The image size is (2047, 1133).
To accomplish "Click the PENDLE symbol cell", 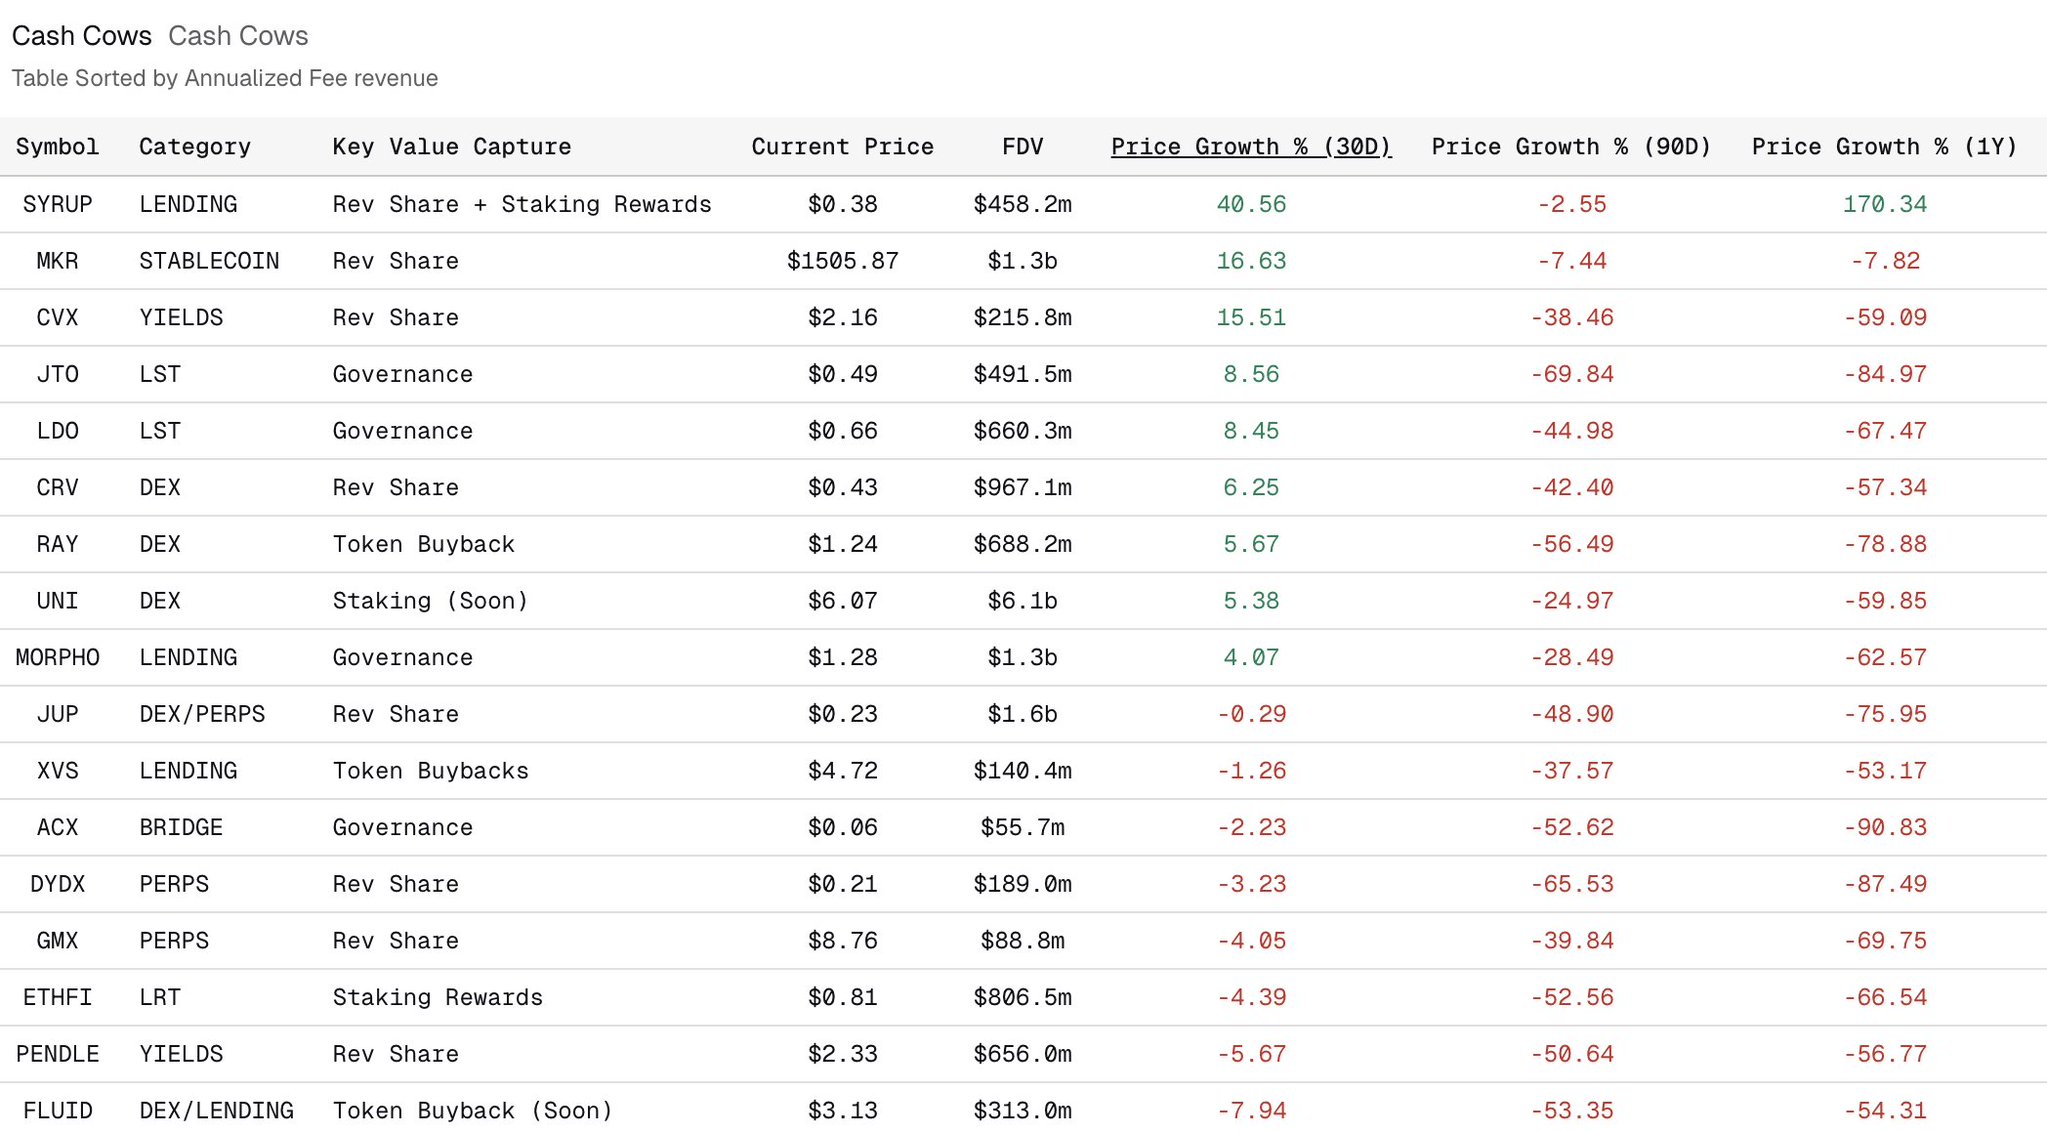I will (x=57, y=1054).
